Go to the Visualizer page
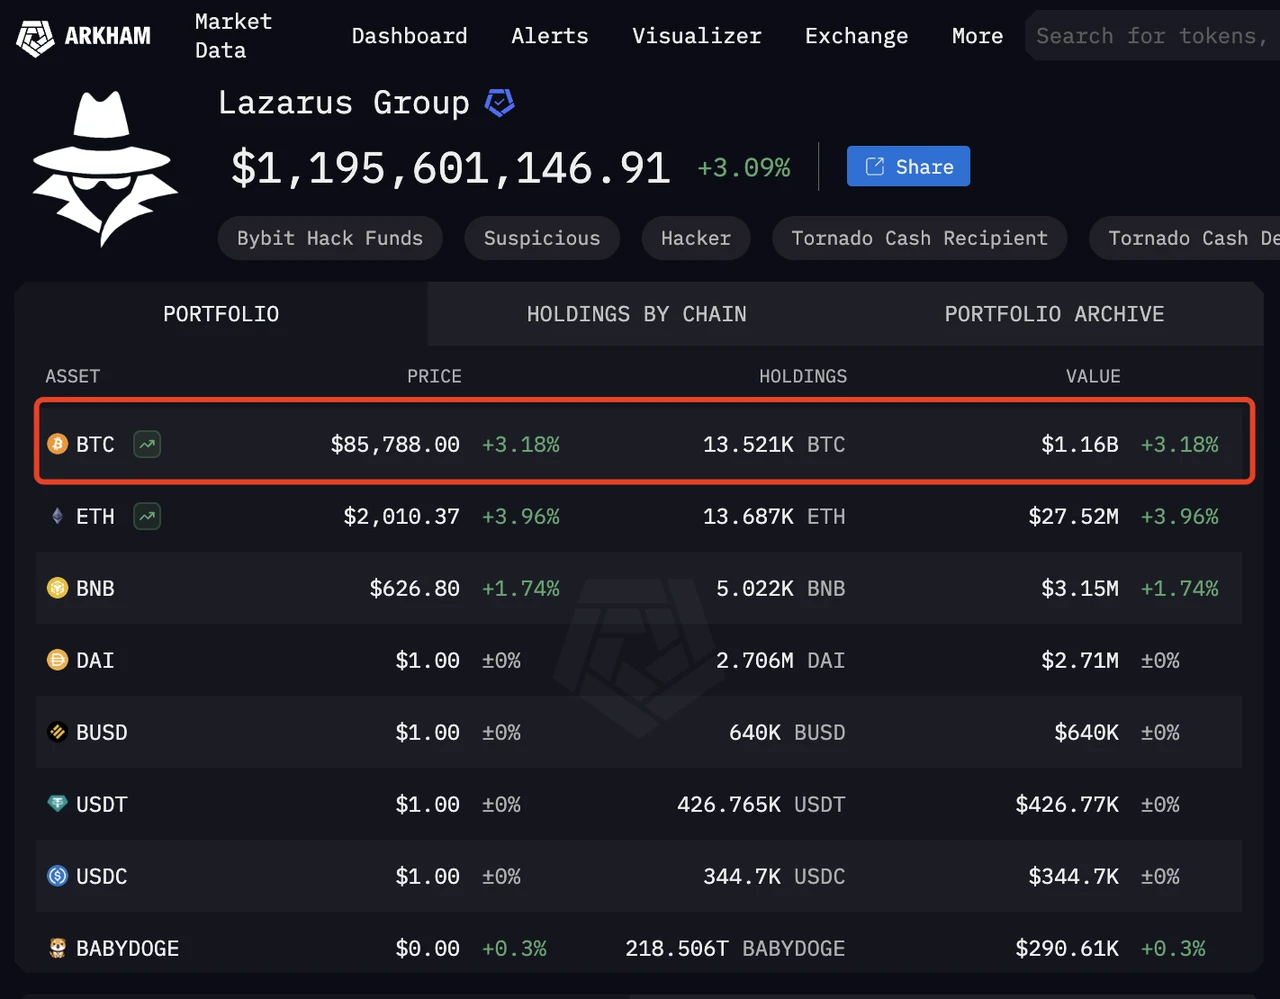The width and height of the screenshot is (1280, 999). pyautogui.click(x=696, y=36)
